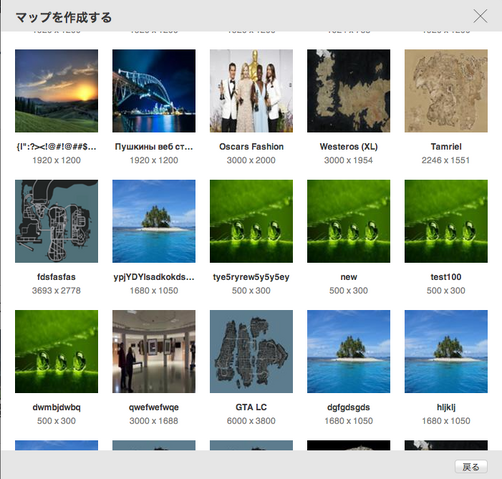Click the dgfgdsgds label

(x=349, y=407)
